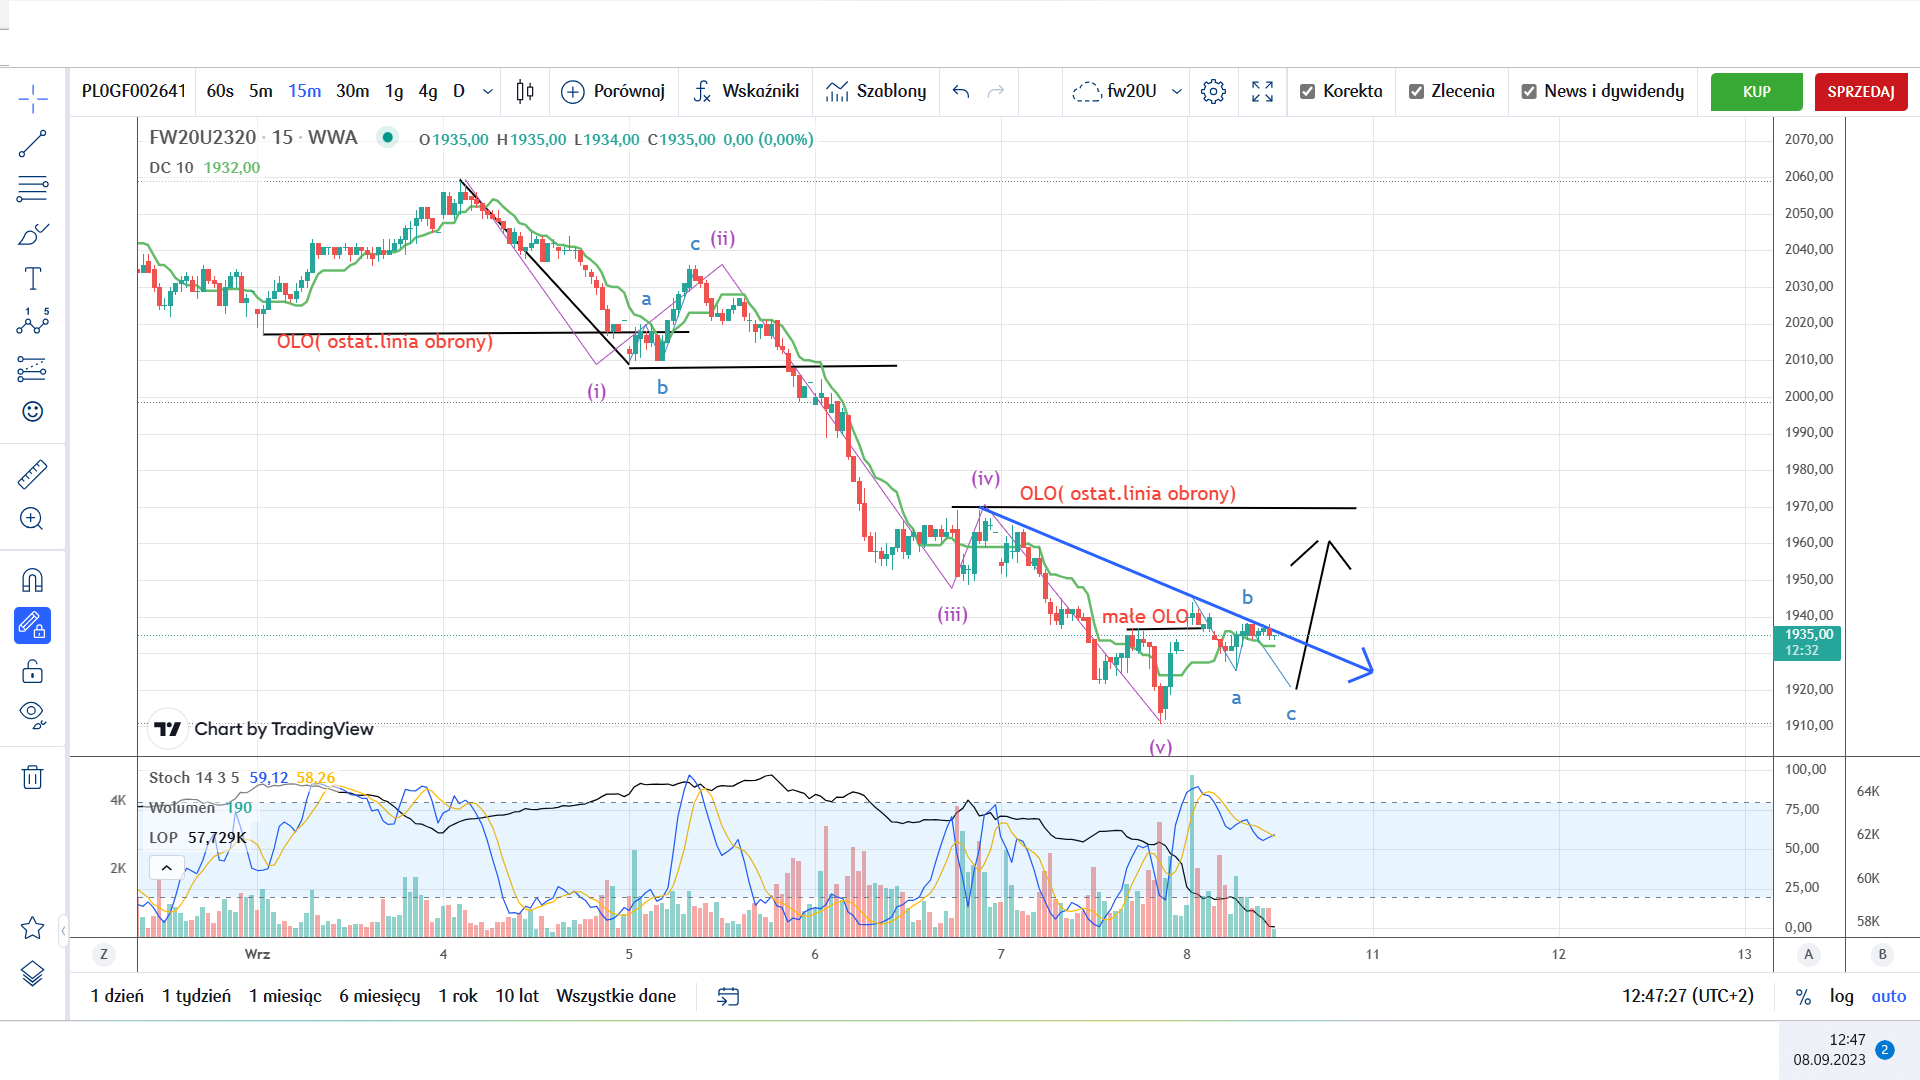1920x1080 pixels.
Task: Open the Elliott wave patterns tool
Action: pos(33,321)
